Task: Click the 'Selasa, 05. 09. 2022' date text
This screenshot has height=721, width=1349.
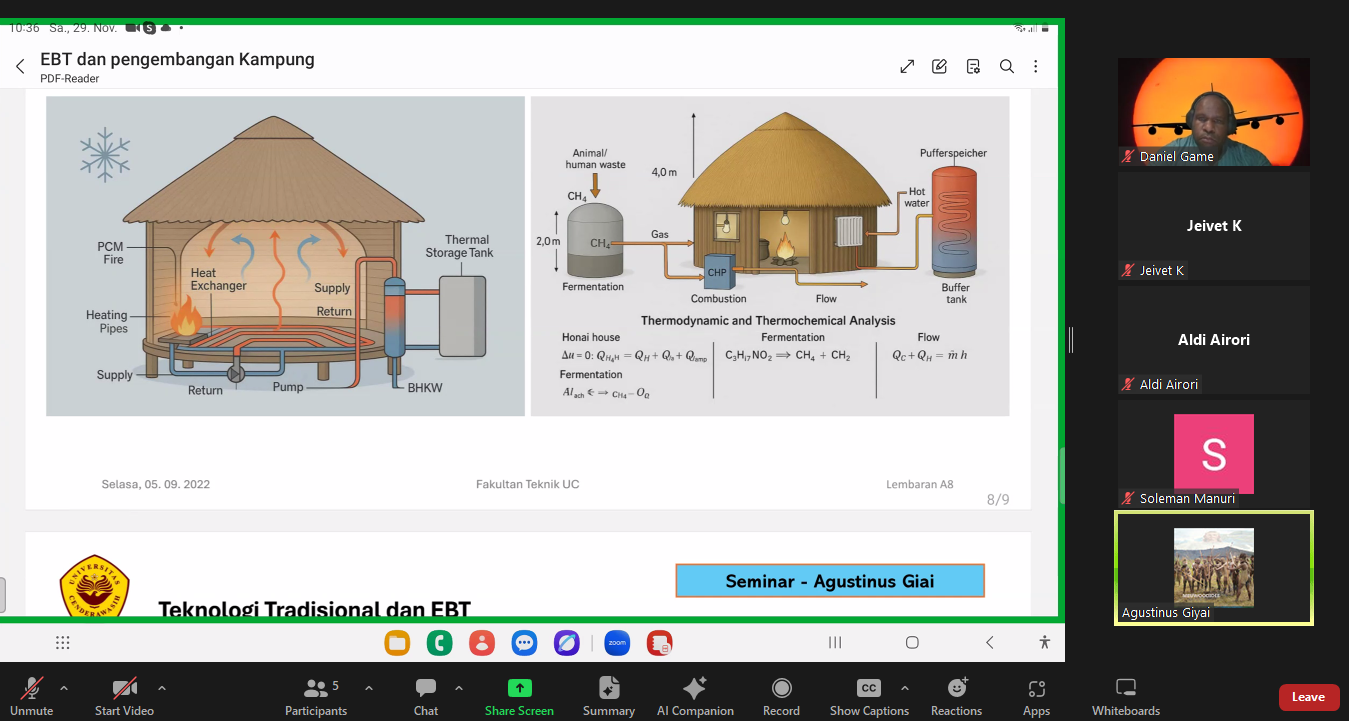Action: [156, 484]
